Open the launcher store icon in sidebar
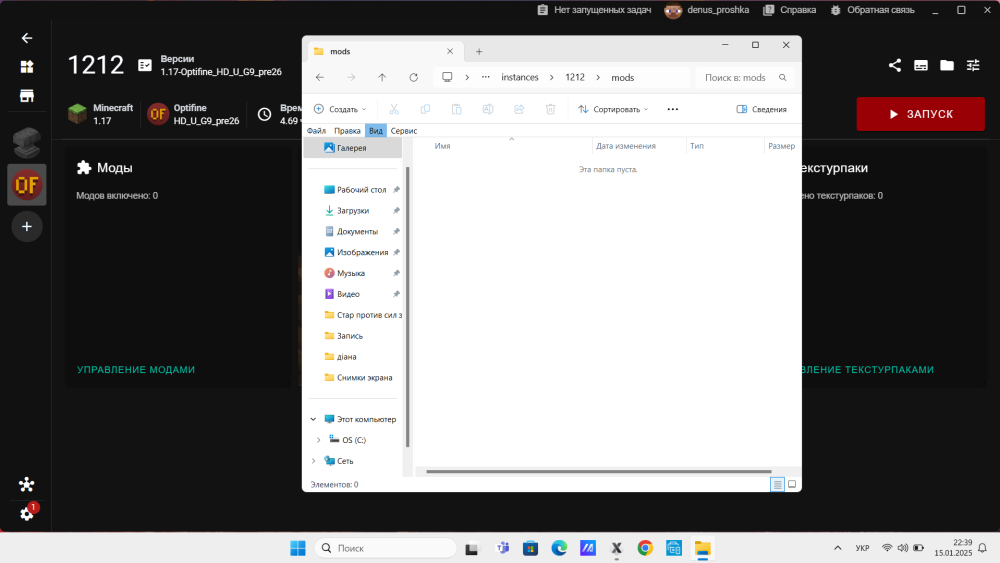 [27, 96]
